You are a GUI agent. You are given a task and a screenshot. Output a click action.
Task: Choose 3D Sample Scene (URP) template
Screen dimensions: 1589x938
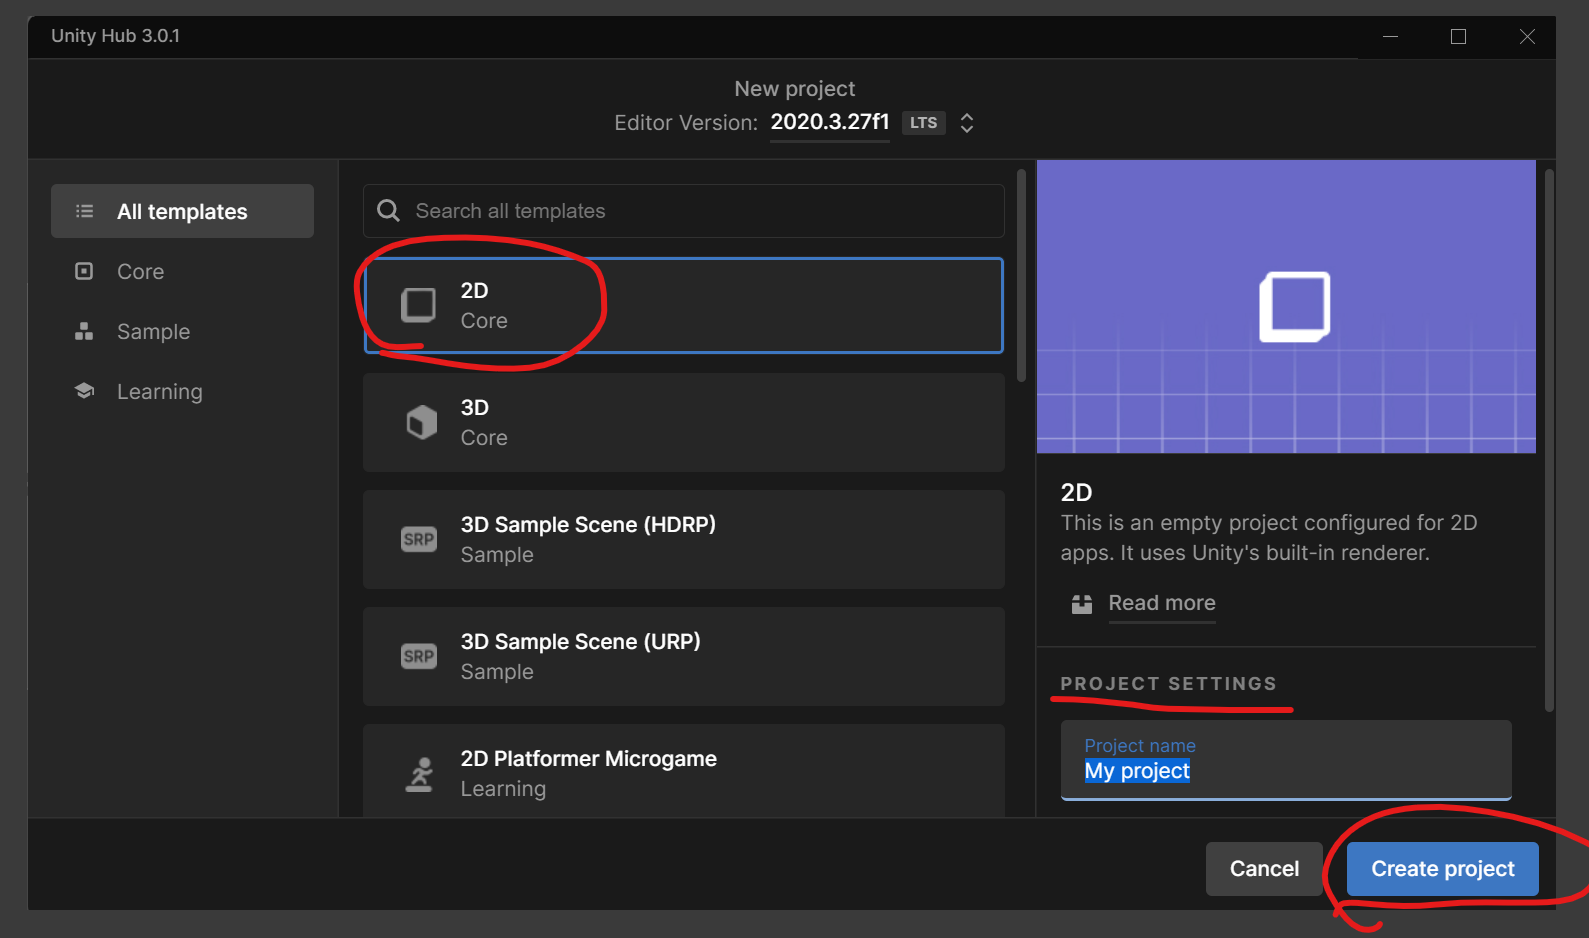pyautogui.click(x=683, y=656)
